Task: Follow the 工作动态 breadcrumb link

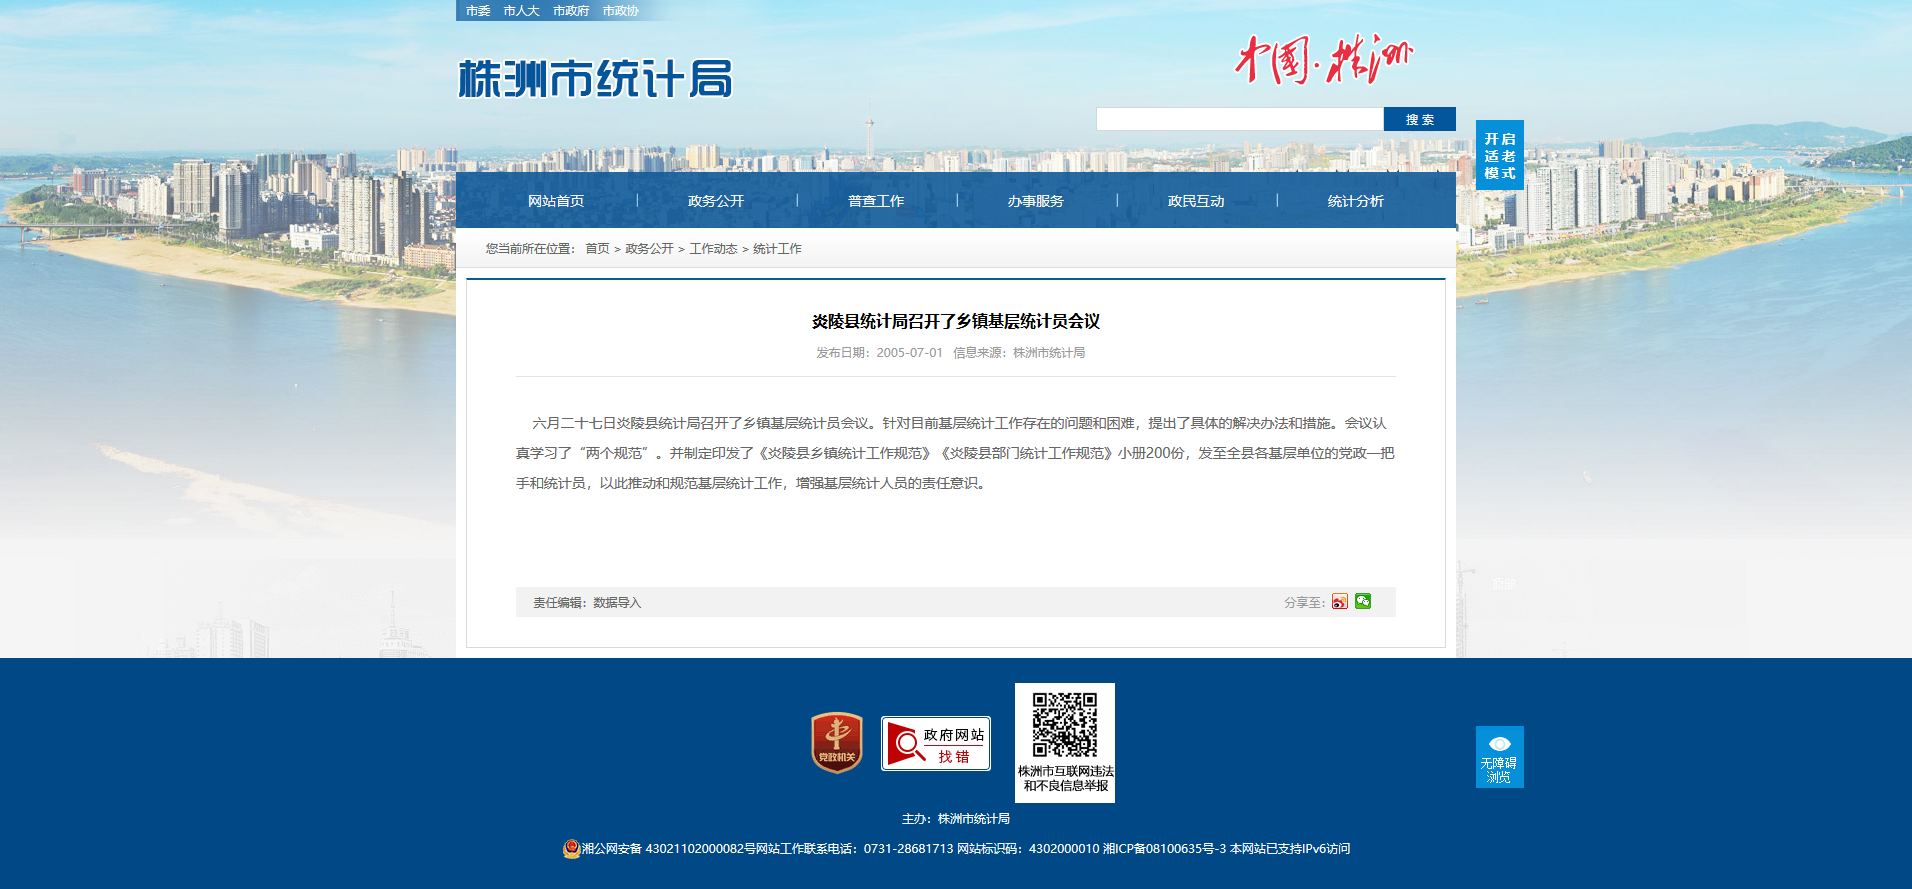Action: click(x=713, y=249)
